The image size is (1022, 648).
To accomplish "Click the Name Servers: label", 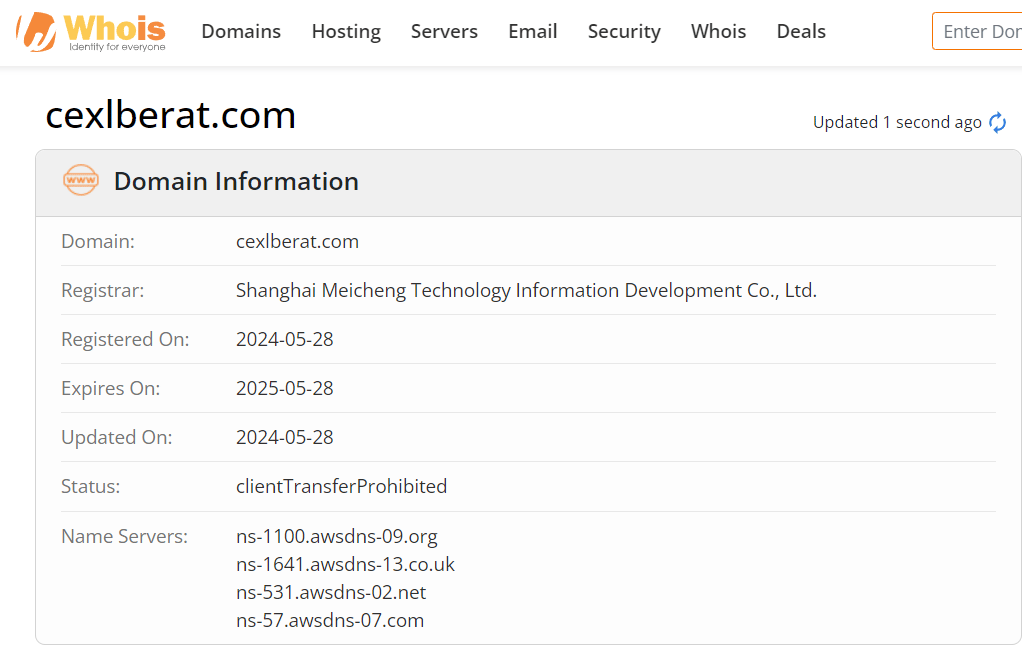I will (124, 537).
